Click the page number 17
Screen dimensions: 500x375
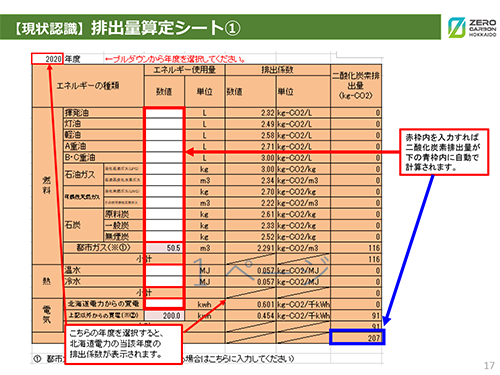(x=489, y=366)
